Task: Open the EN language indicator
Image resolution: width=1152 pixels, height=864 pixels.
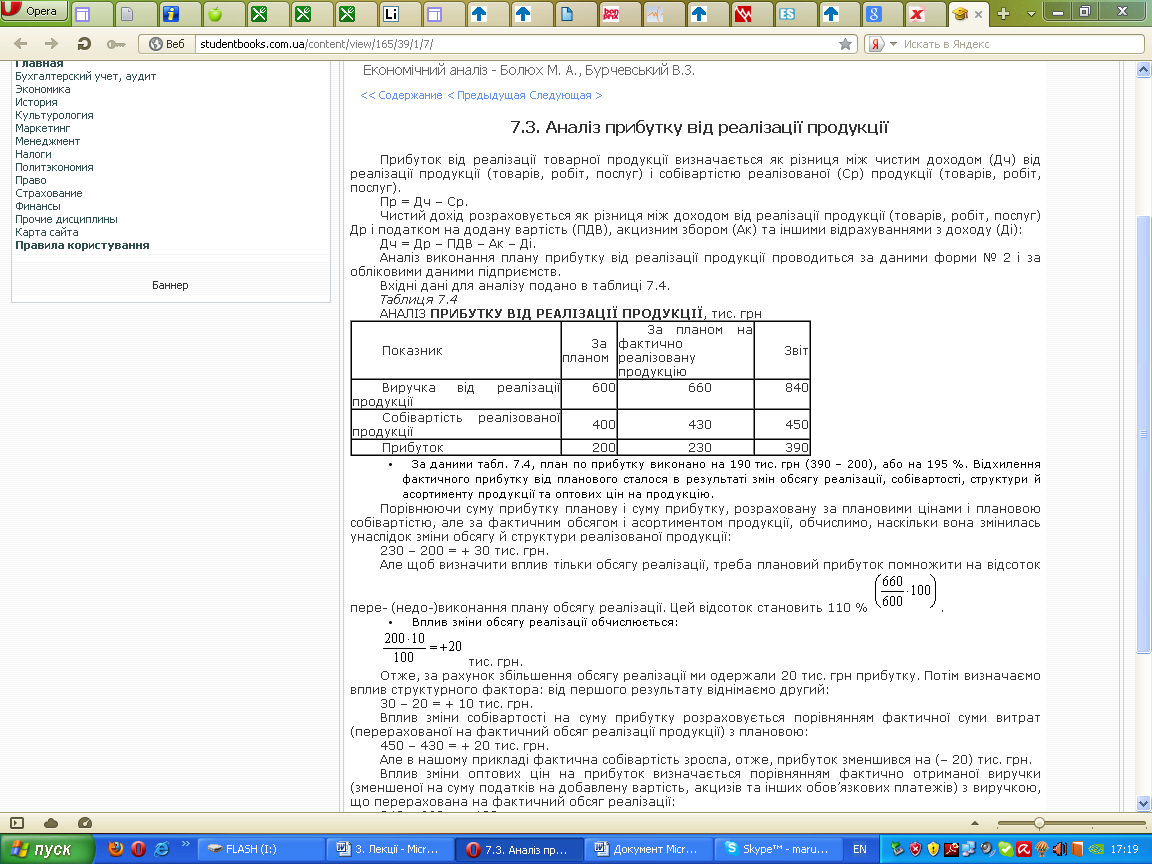Action: point(860,849)
